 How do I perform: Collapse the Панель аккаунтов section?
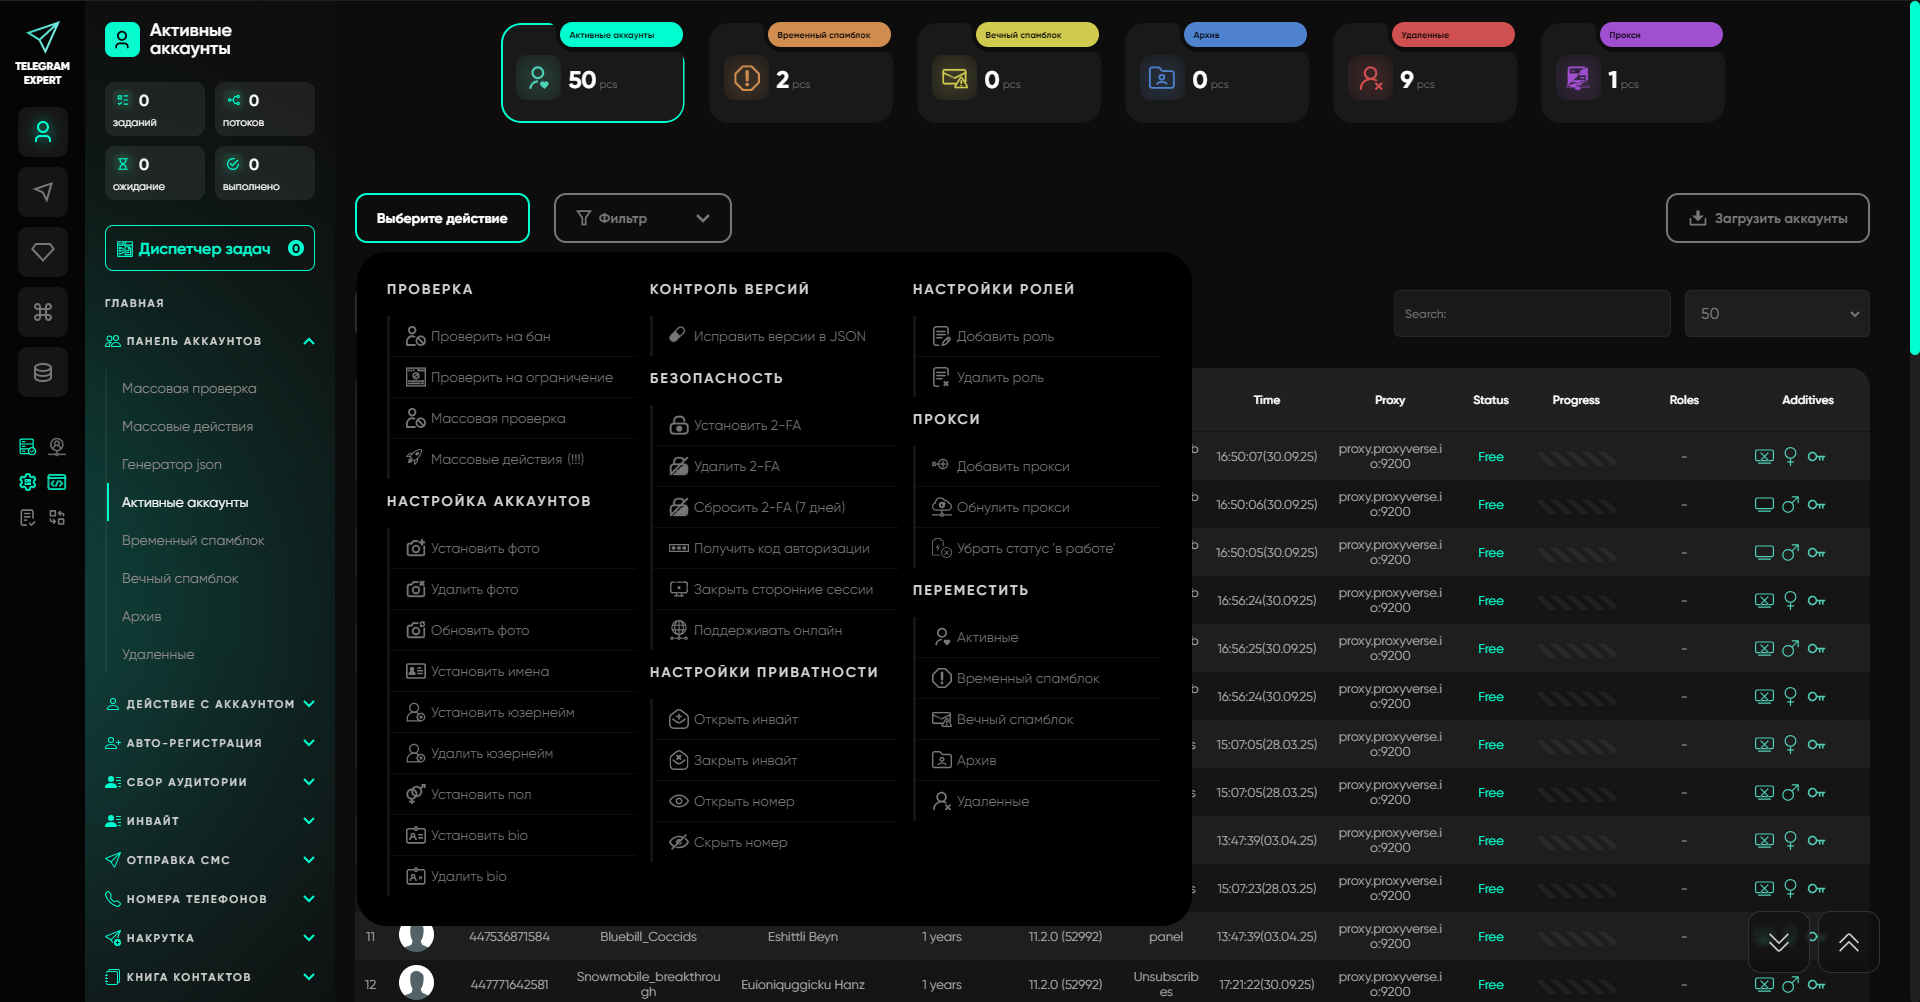[x=309, y=342]
